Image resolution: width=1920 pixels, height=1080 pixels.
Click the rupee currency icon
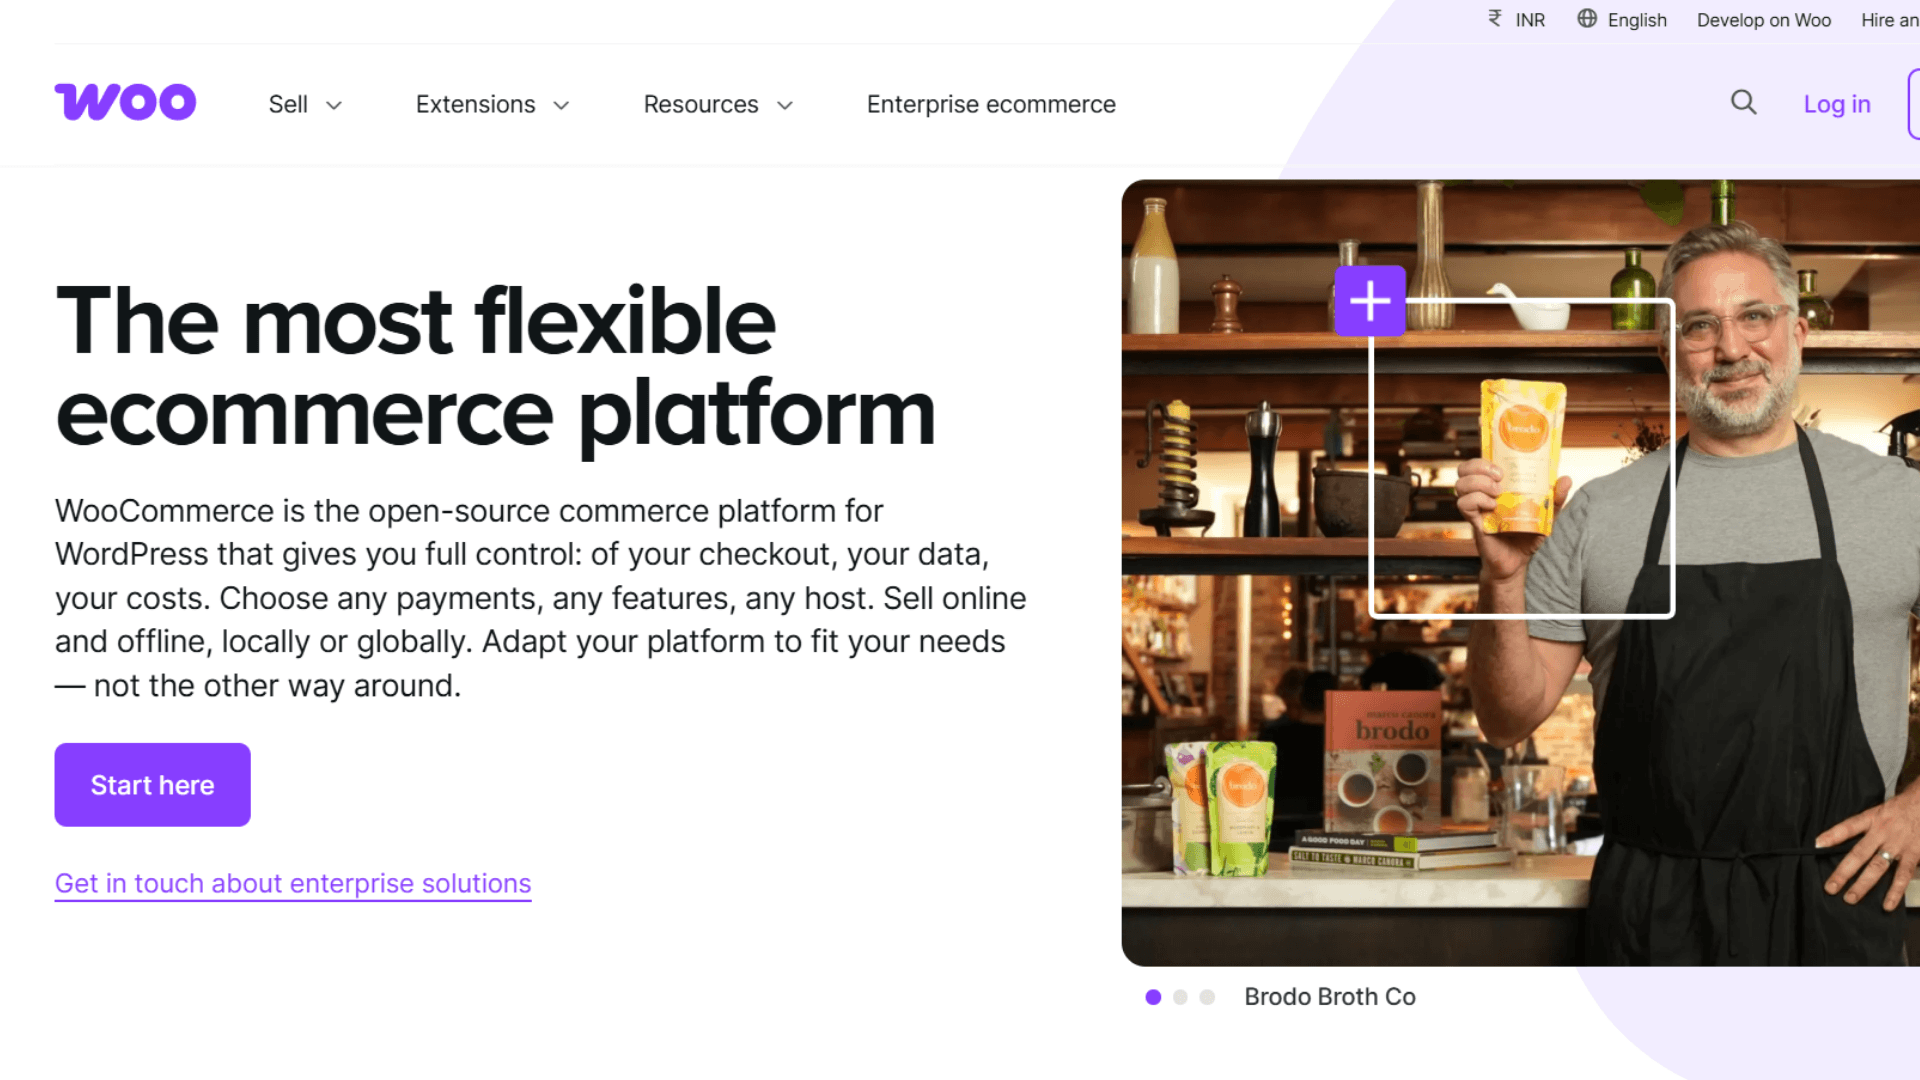[x=1495, y=19]
